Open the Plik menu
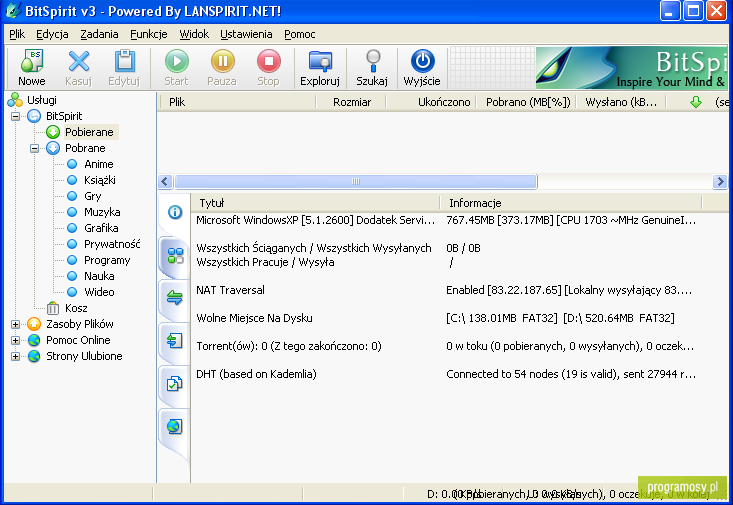 (17, 34)
